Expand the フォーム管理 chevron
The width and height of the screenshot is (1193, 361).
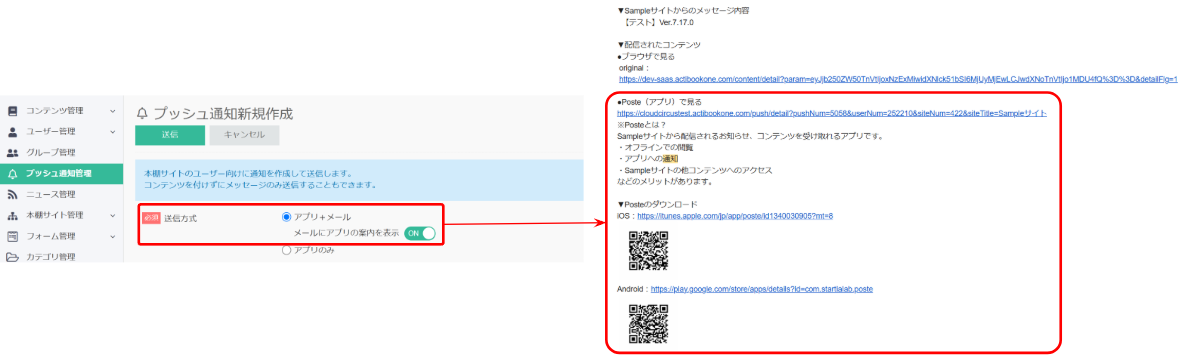tap(113, 236)
